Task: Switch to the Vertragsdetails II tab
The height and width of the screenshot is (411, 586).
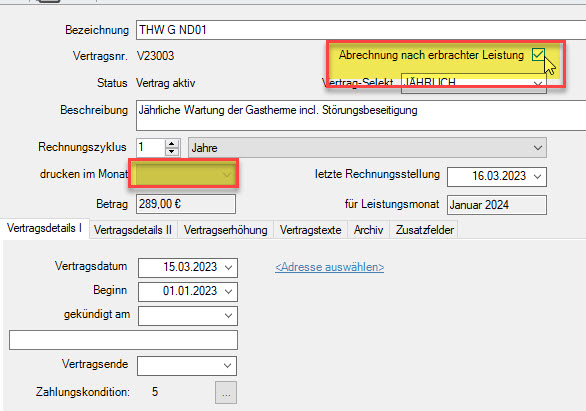Action: tap(133, 230)
